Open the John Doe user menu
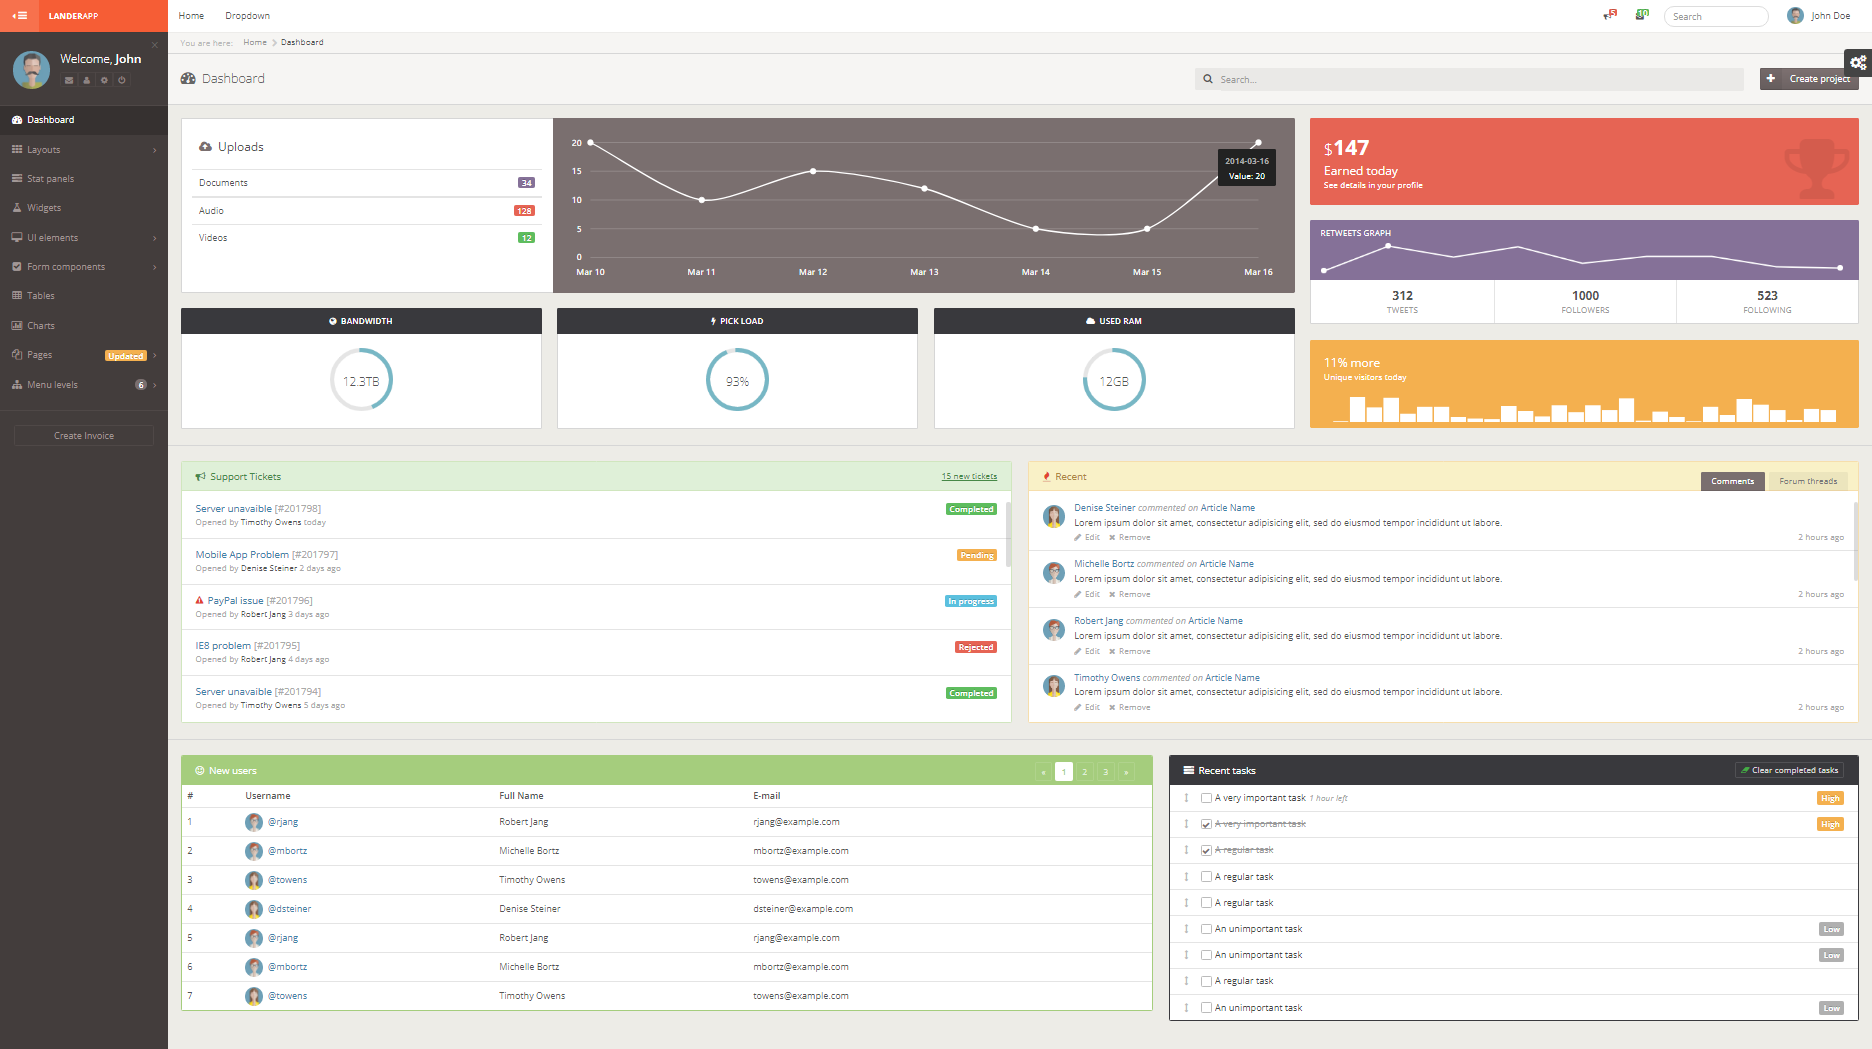The width and height of the screenshot is (1872, 1049). (1820, 16)
